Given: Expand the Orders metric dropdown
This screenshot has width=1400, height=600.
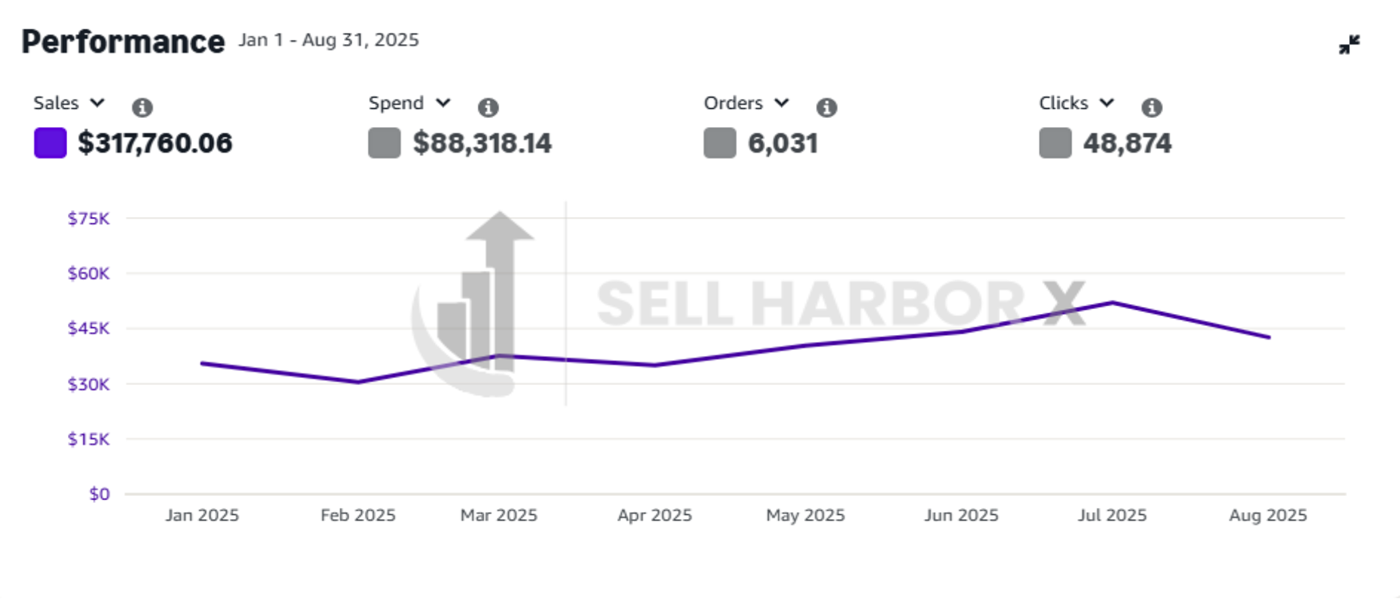Looking at the screenshot, I should pyautogui.click(x=781, y=103).
